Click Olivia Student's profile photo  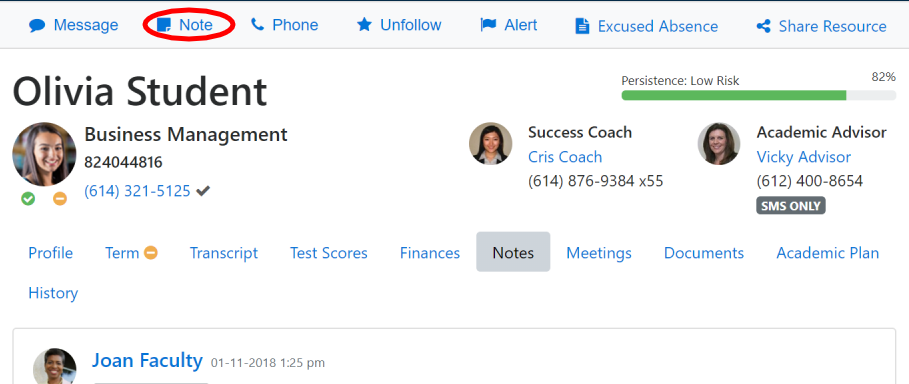[x=44, y=154]
